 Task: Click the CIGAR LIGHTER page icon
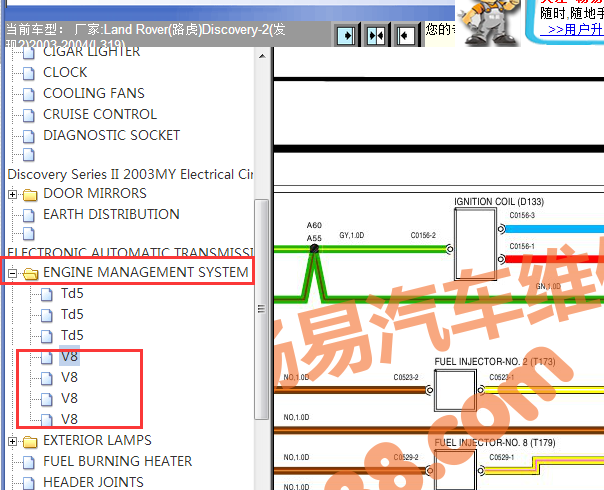[x=29, y=54]
